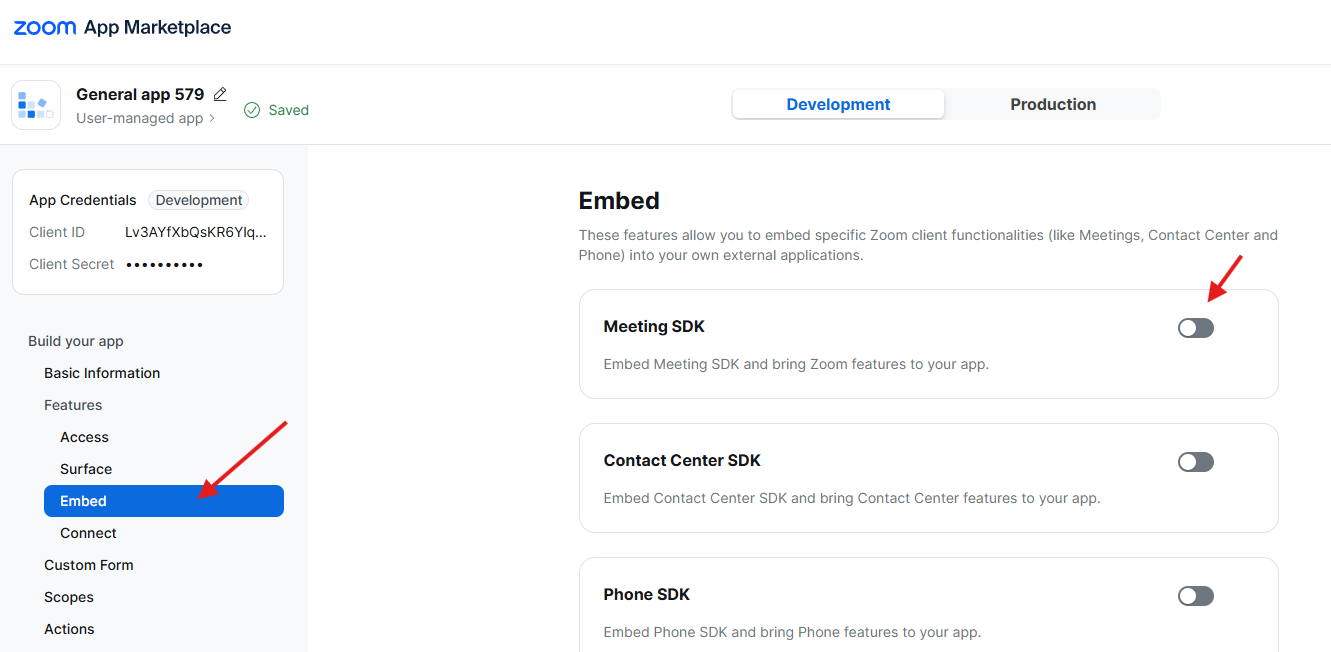Open the Access features page
Image resolution: width=1331 pixels, height=652 pixels.
[x=84, y=437]
